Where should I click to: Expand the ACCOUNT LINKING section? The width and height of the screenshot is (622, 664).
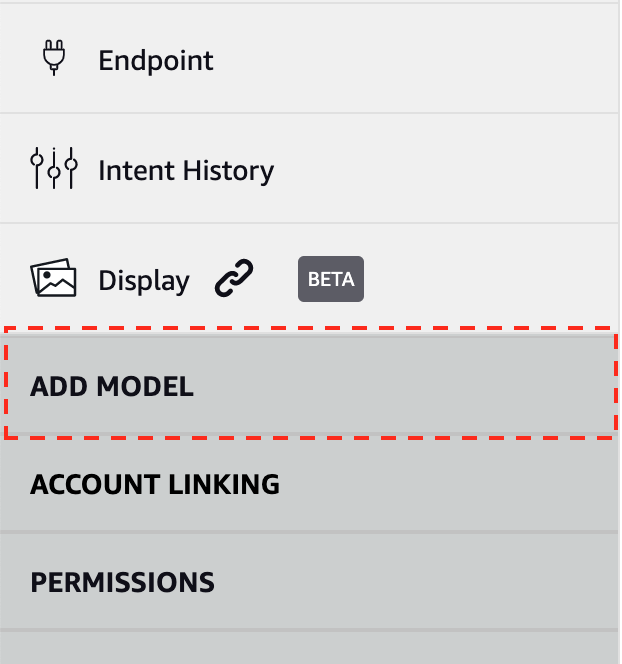click(x=309, y=484)
